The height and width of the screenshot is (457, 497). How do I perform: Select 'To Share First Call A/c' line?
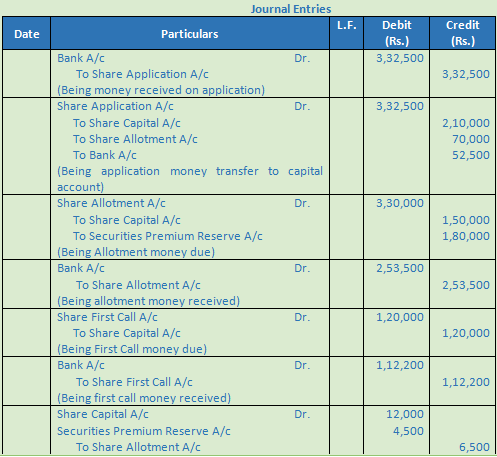pyautogui.click(x=134, y=382)
